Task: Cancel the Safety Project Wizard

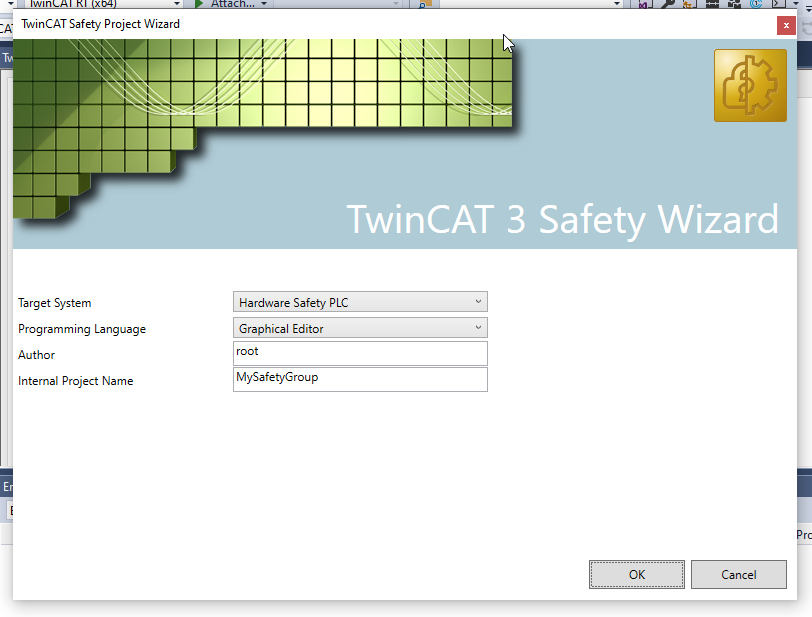Action: [x=738, y=575]
